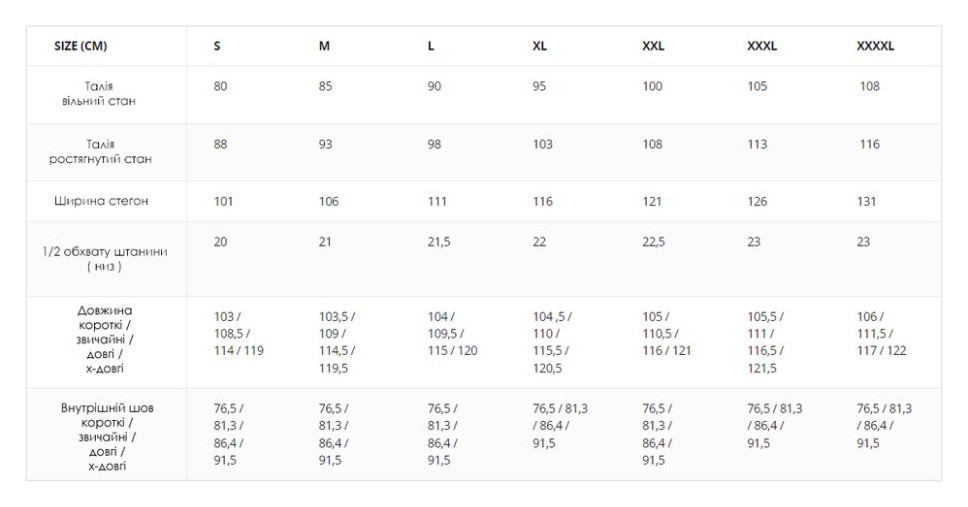Viewport: 968px width, 507px height.
Task: Click the XXL size column header
Action: click(653, 46)
